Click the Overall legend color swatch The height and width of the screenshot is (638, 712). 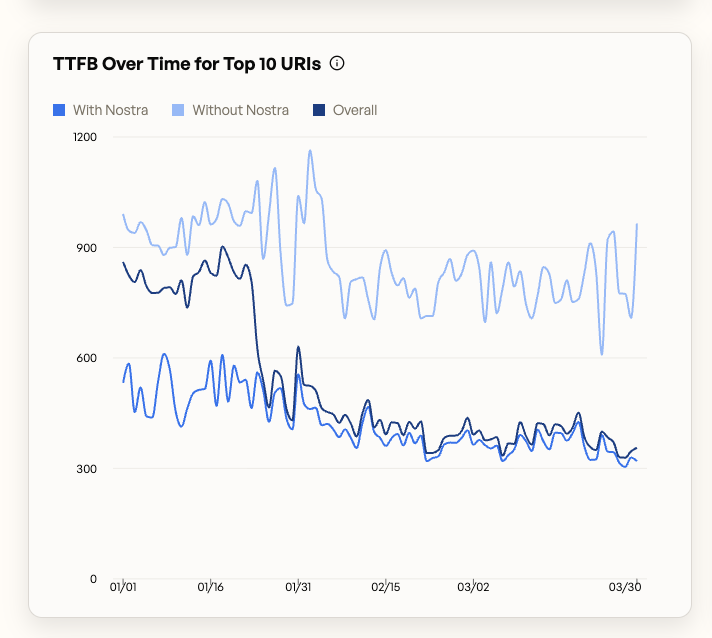[x=319, y=110]
